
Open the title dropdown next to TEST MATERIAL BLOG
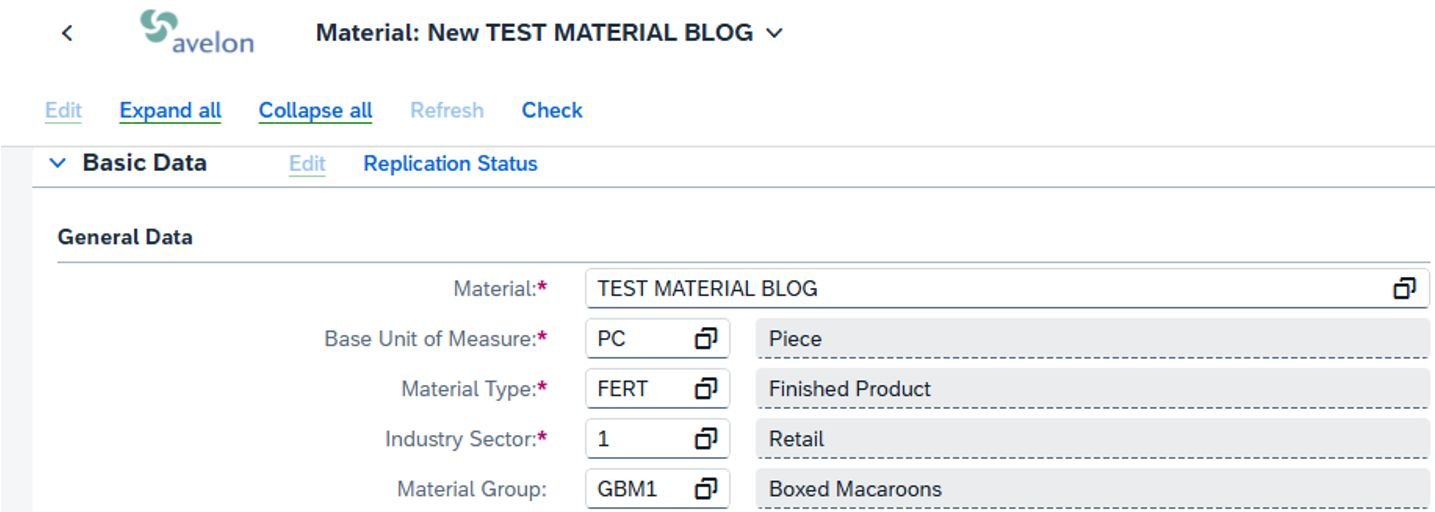pyautogui.click(x=774, y=33)
